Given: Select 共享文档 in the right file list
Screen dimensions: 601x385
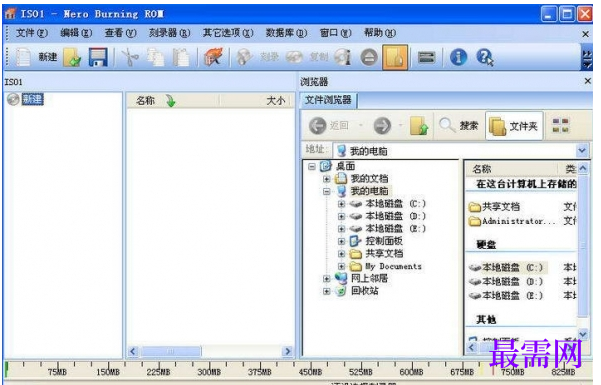Looking at the screenshot, I should (494, 207).
